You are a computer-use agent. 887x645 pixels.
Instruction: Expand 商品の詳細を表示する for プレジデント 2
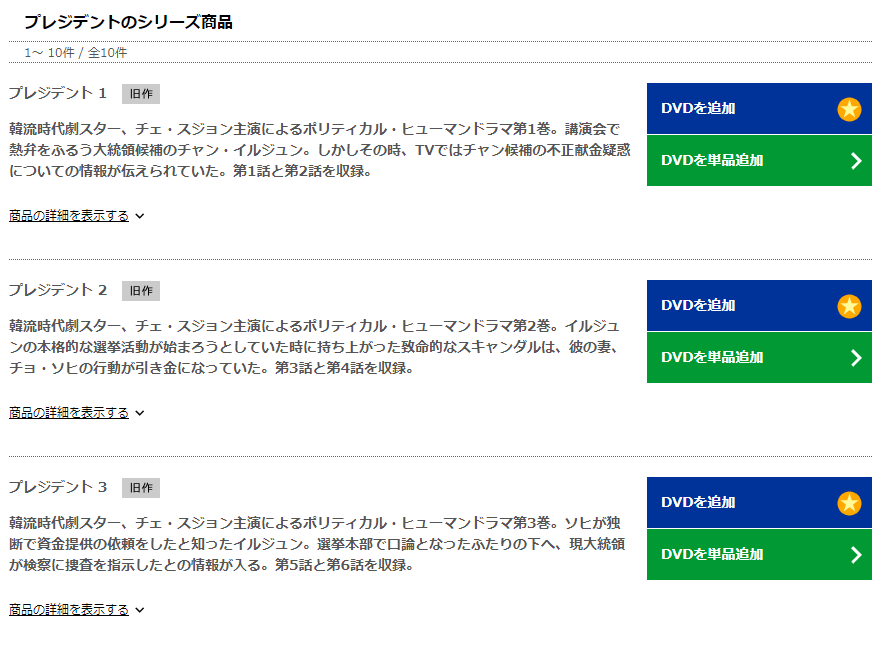click(x=76, y=412)
